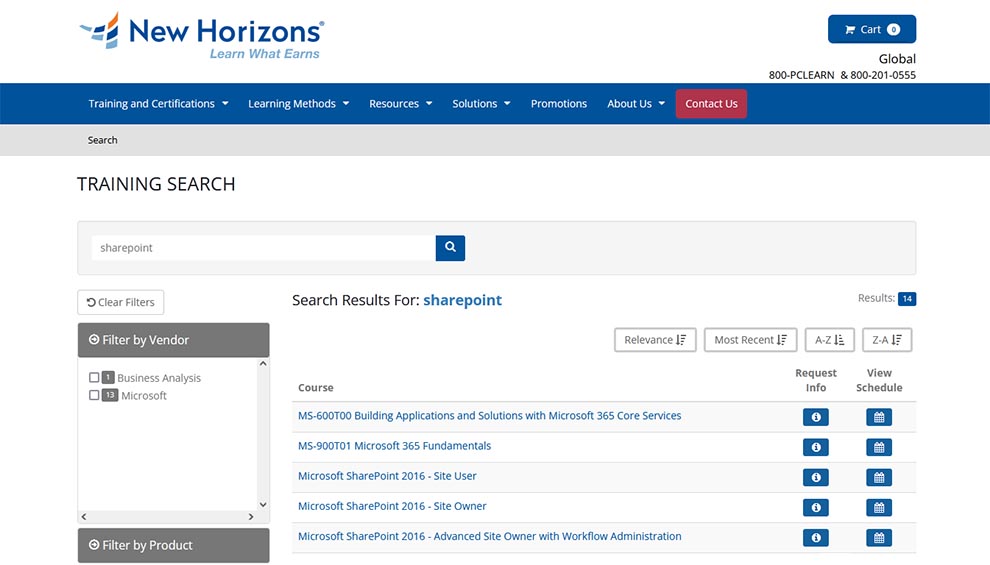Open MS-900T01 Microsoft 365 Fundamentals link
Screen dimensions: 990x565
(394, 446)
